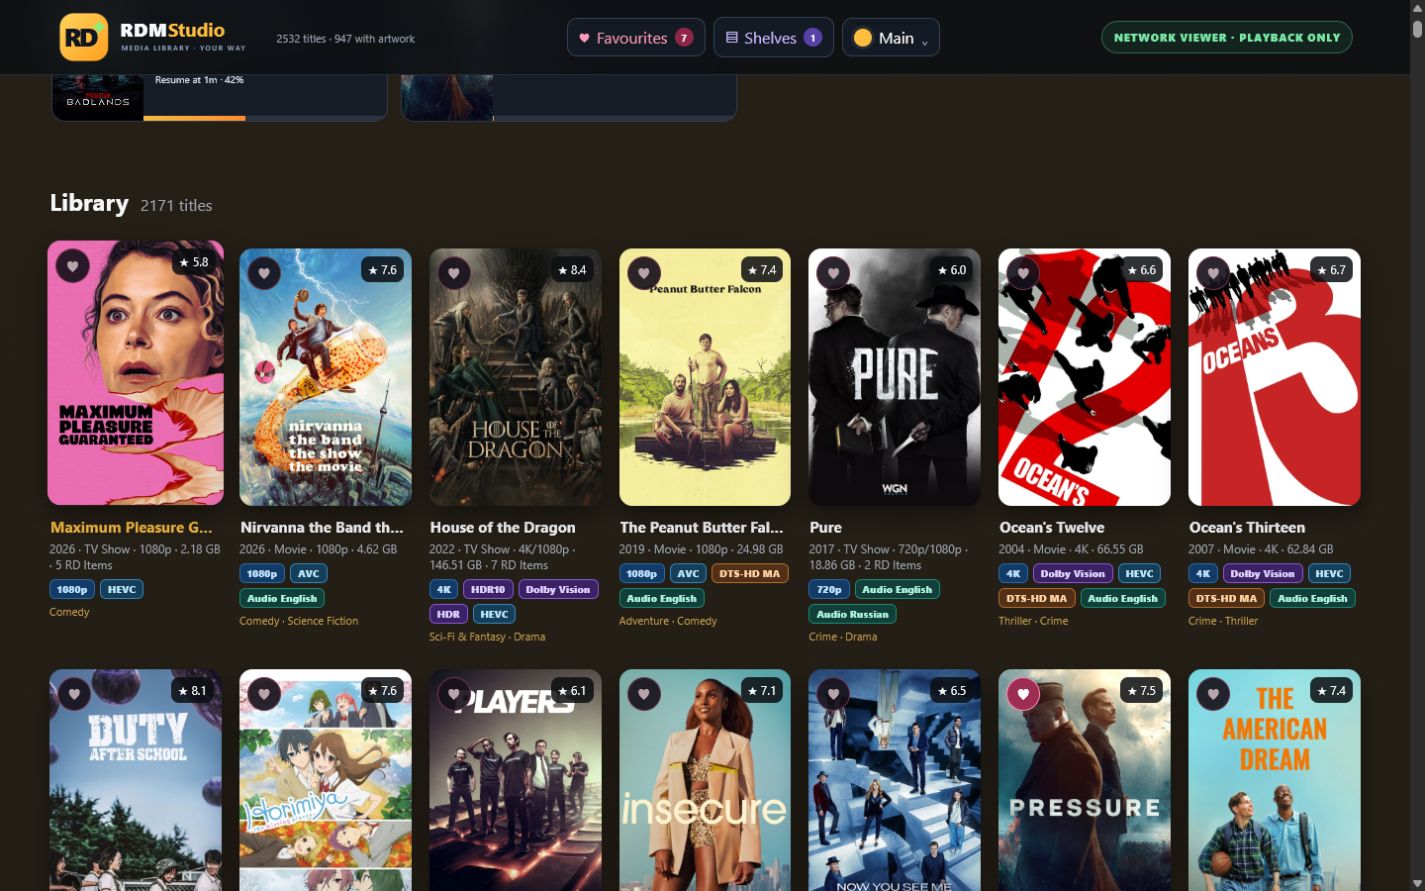The height and width of the screenshot is (891, 1425).
Task: Expand the Main profile dropdown chevron
Action: [924, 41]
